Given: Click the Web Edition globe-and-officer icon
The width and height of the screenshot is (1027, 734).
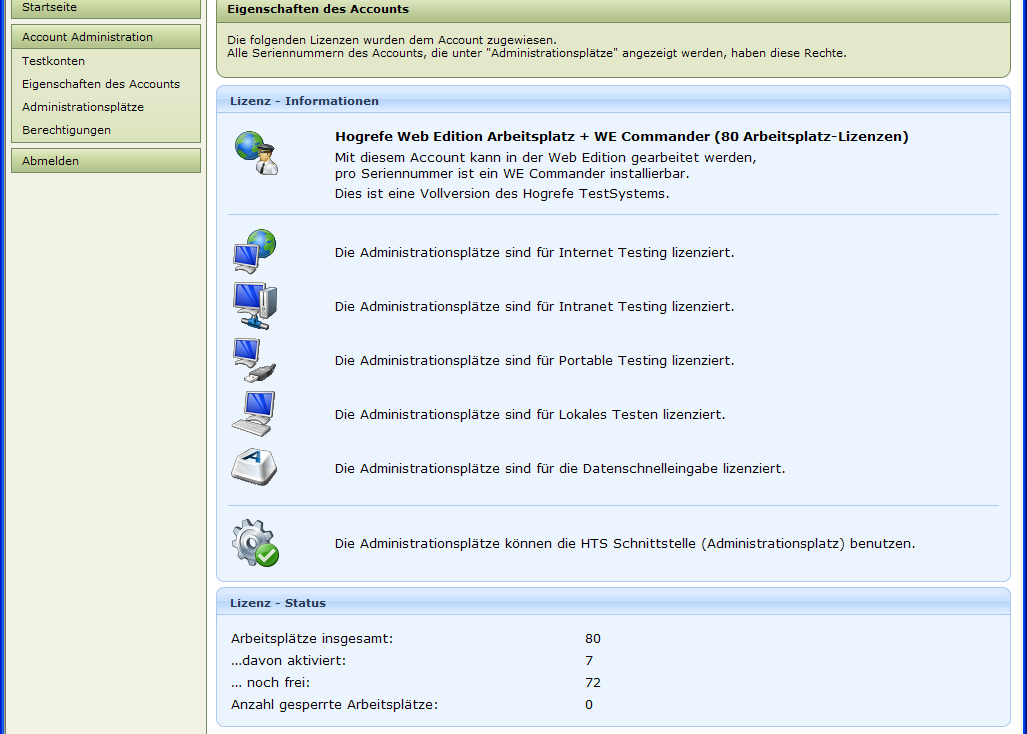Looking at the screenshot, I should (x=256, y=153).
